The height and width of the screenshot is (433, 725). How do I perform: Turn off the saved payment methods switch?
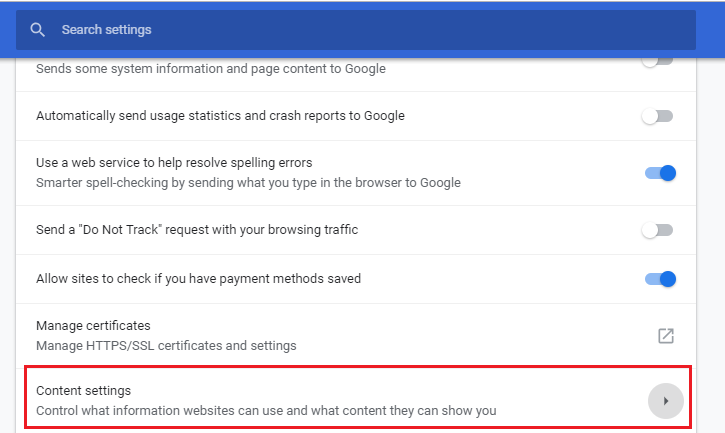click(660, 279)
